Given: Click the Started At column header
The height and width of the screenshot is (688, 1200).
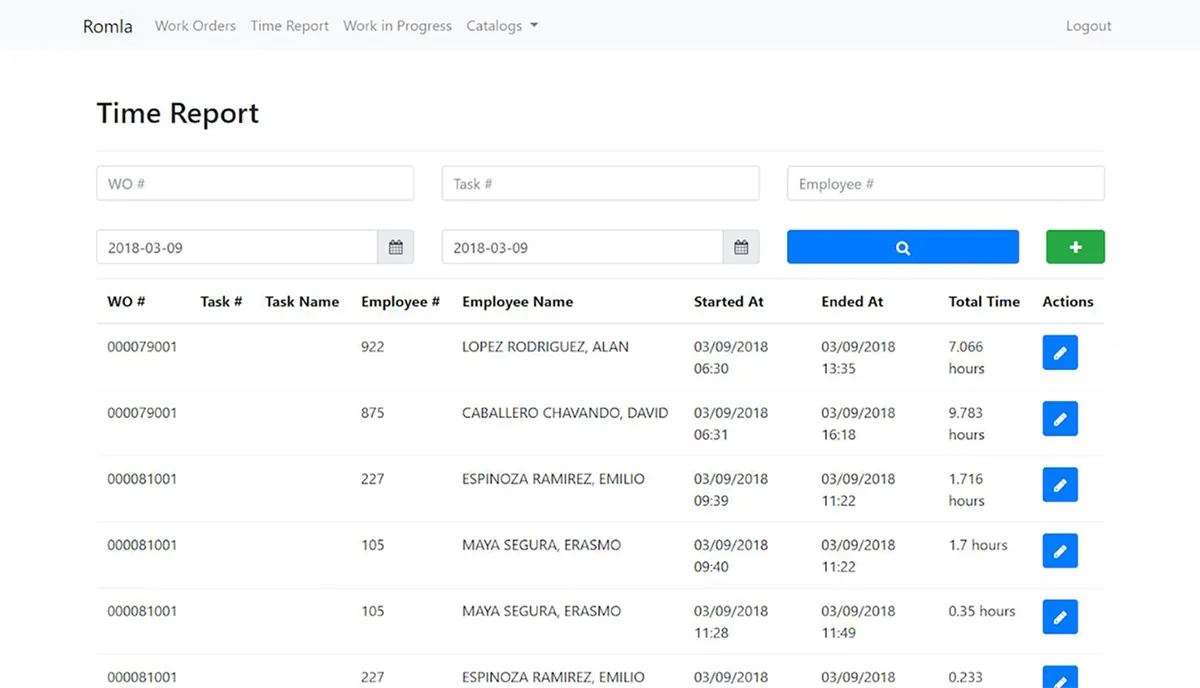Looking at the screenshot, I should [x=729, y=301].
